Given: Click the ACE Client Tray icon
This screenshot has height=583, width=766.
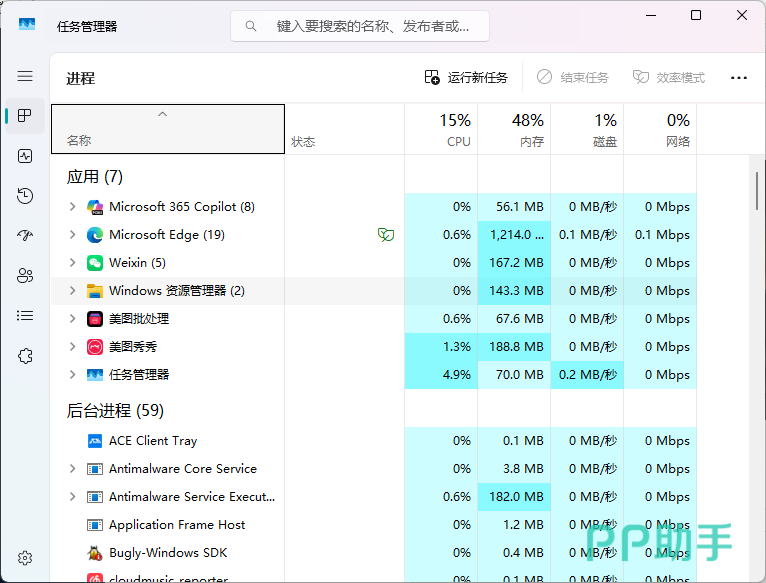Looking at the screenshot, I should tap(95, 441).
